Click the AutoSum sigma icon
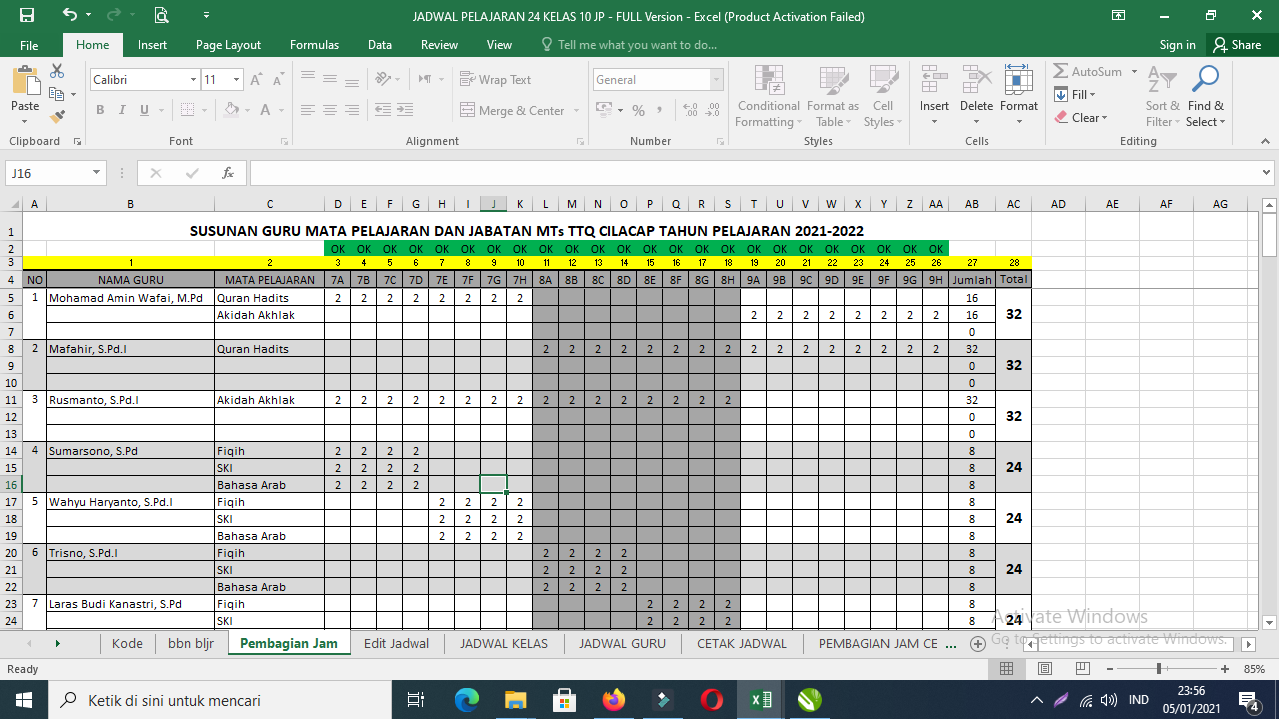The width and height of the screenshot is (1279, 719). [1061, 71]
